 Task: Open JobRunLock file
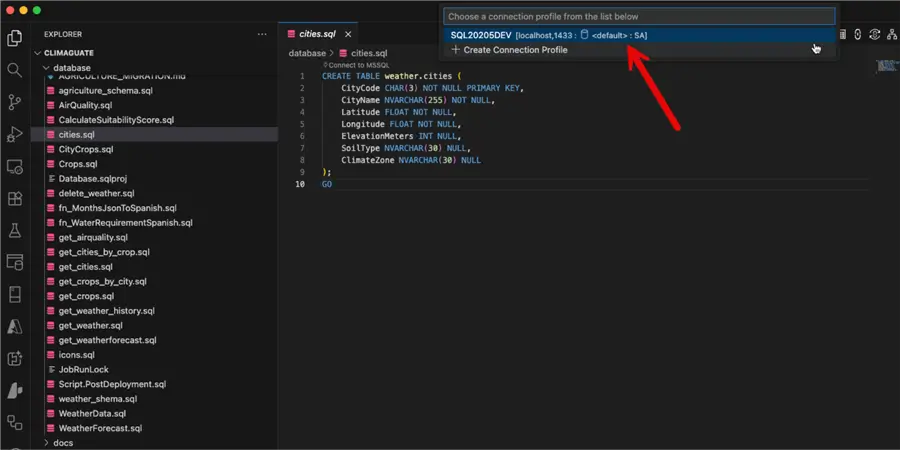(x=83, y=370)
